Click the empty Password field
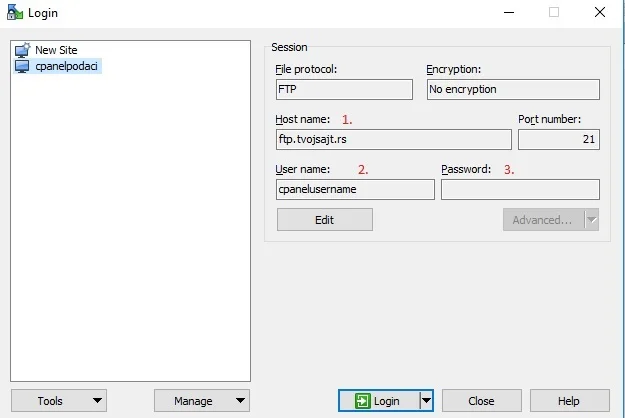Screen dimensions: 625x418 [520, 189]
